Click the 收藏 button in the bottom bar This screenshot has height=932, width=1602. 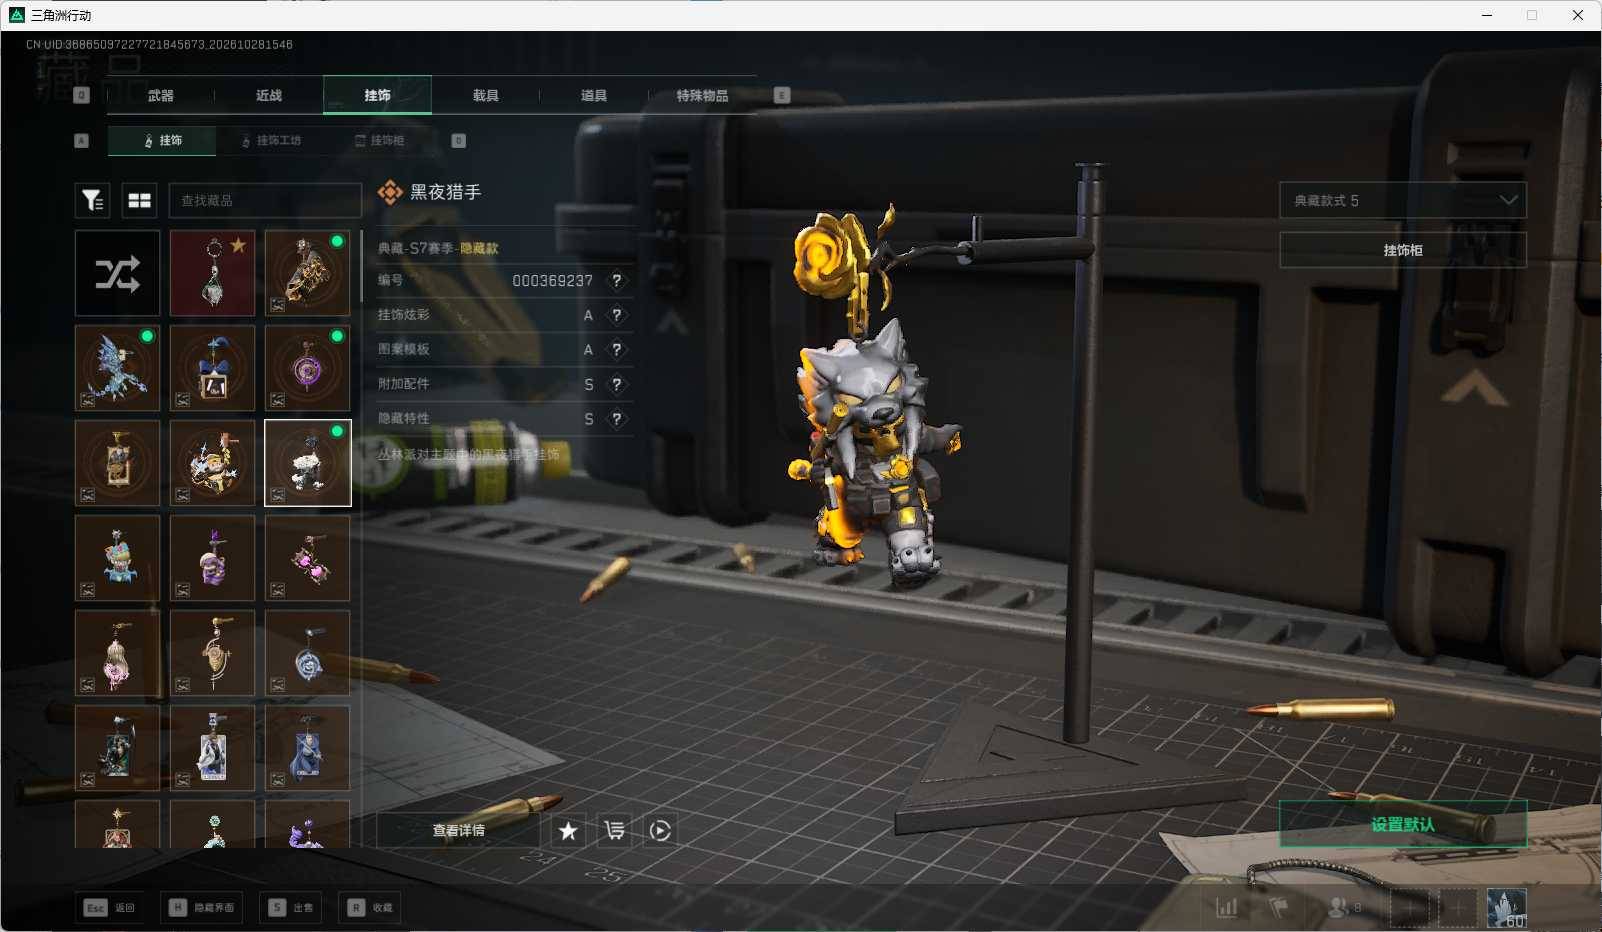[x=371, y=907]
